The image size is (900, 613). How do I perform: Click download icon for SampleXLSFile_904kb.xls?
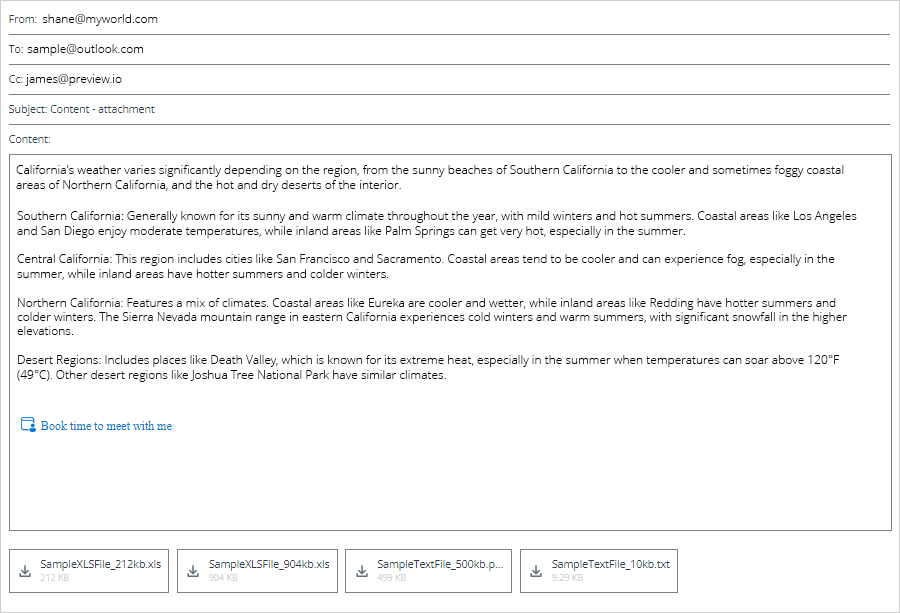pos(193,571)
